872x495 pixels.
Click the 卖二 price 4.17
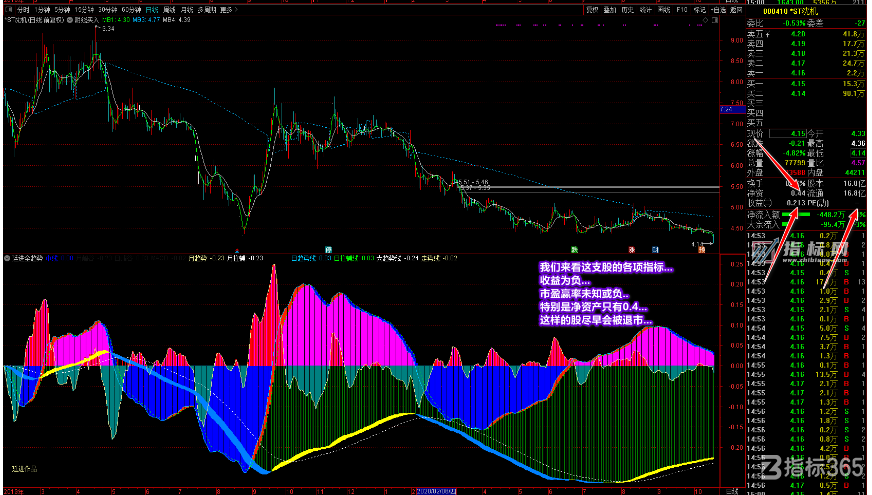798,64
